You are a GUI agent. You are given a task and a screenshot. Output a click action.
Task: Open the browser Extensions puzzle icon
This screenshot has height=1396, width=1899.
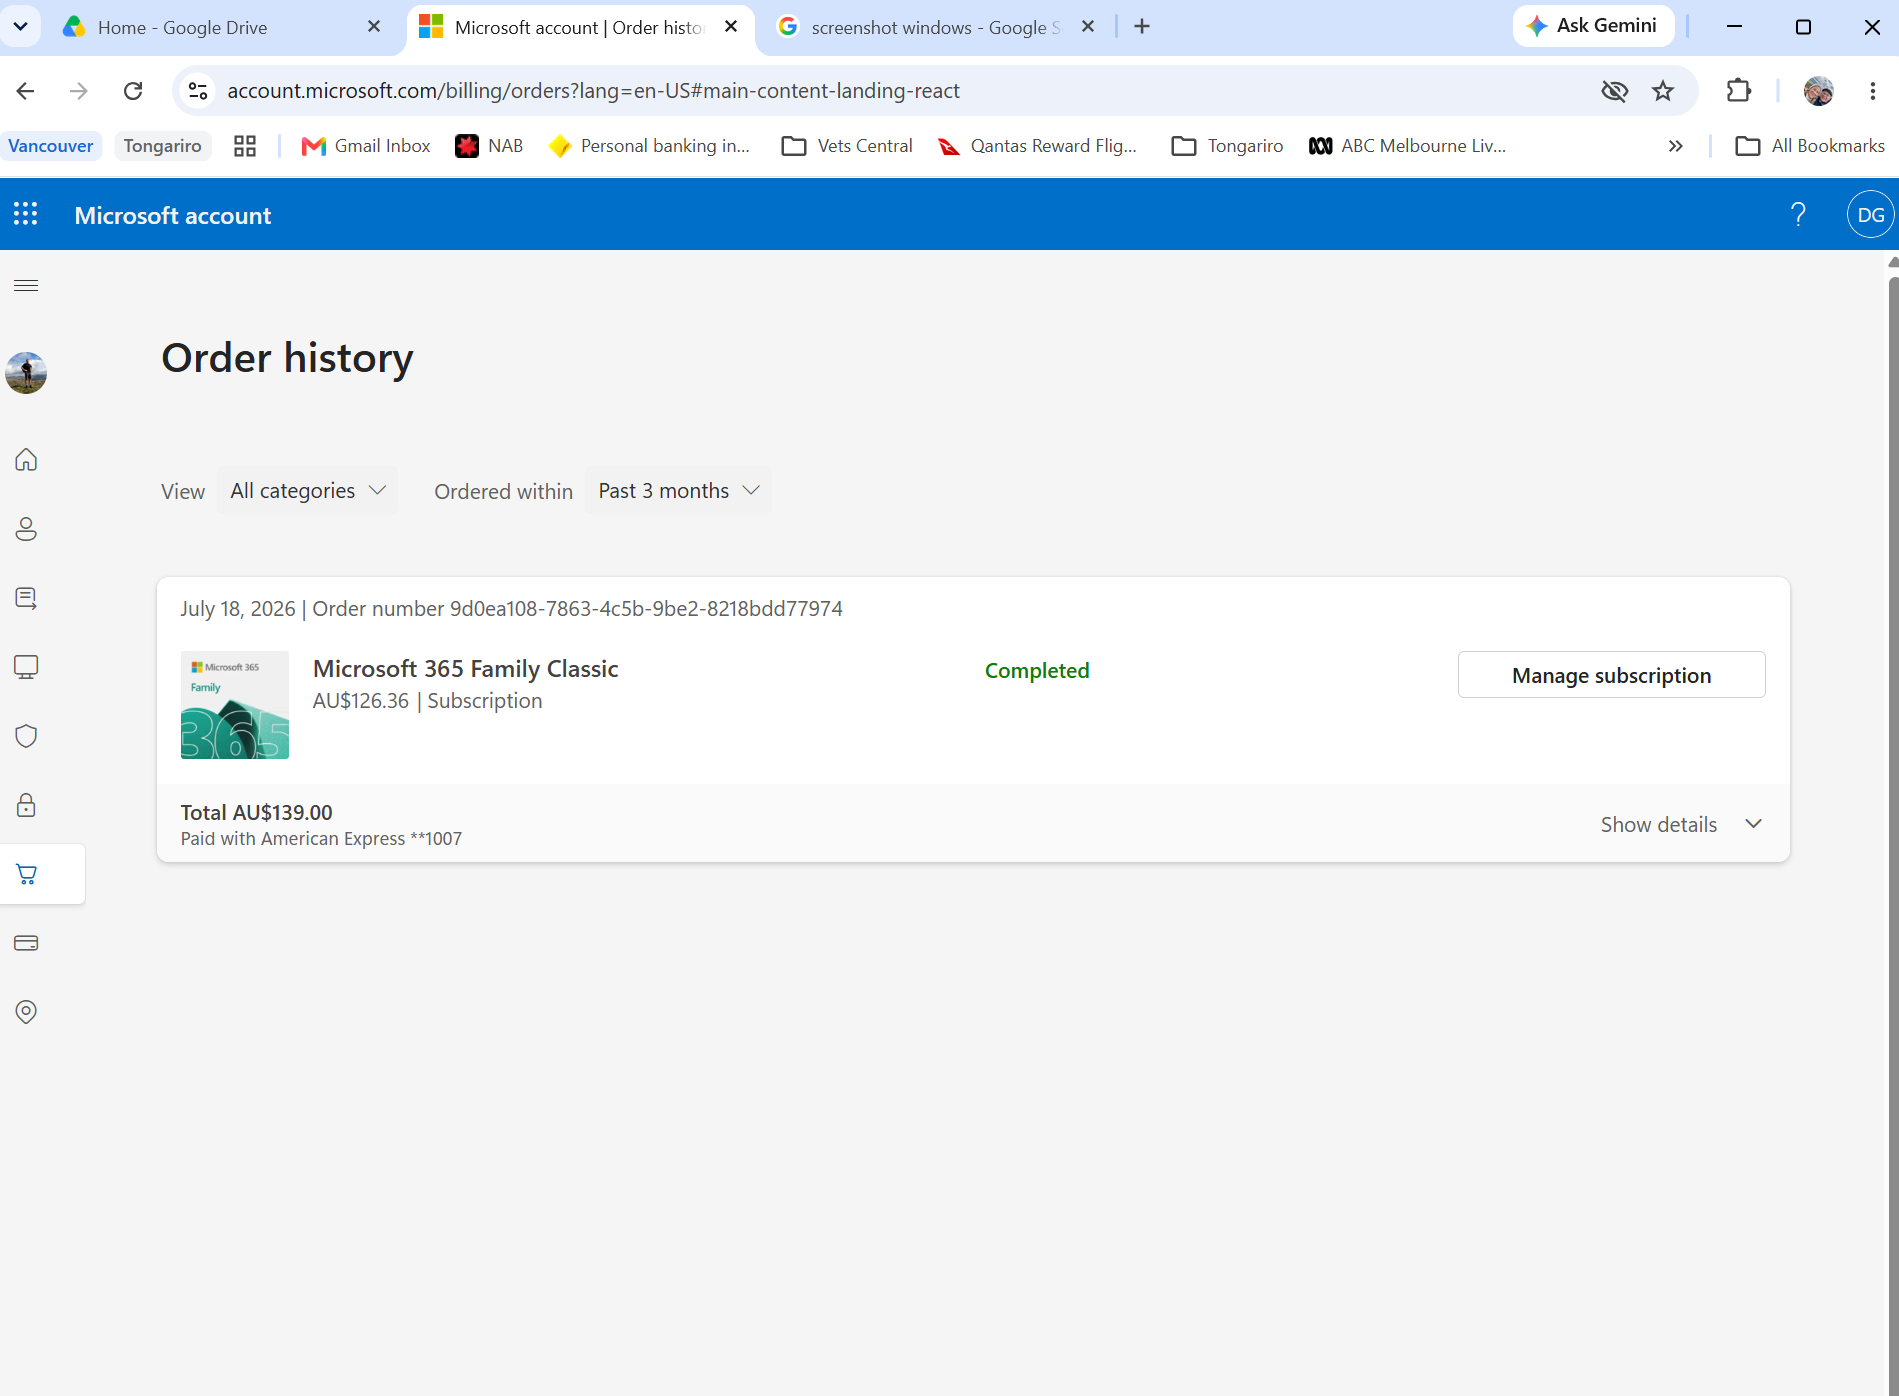pos(1739,91)
